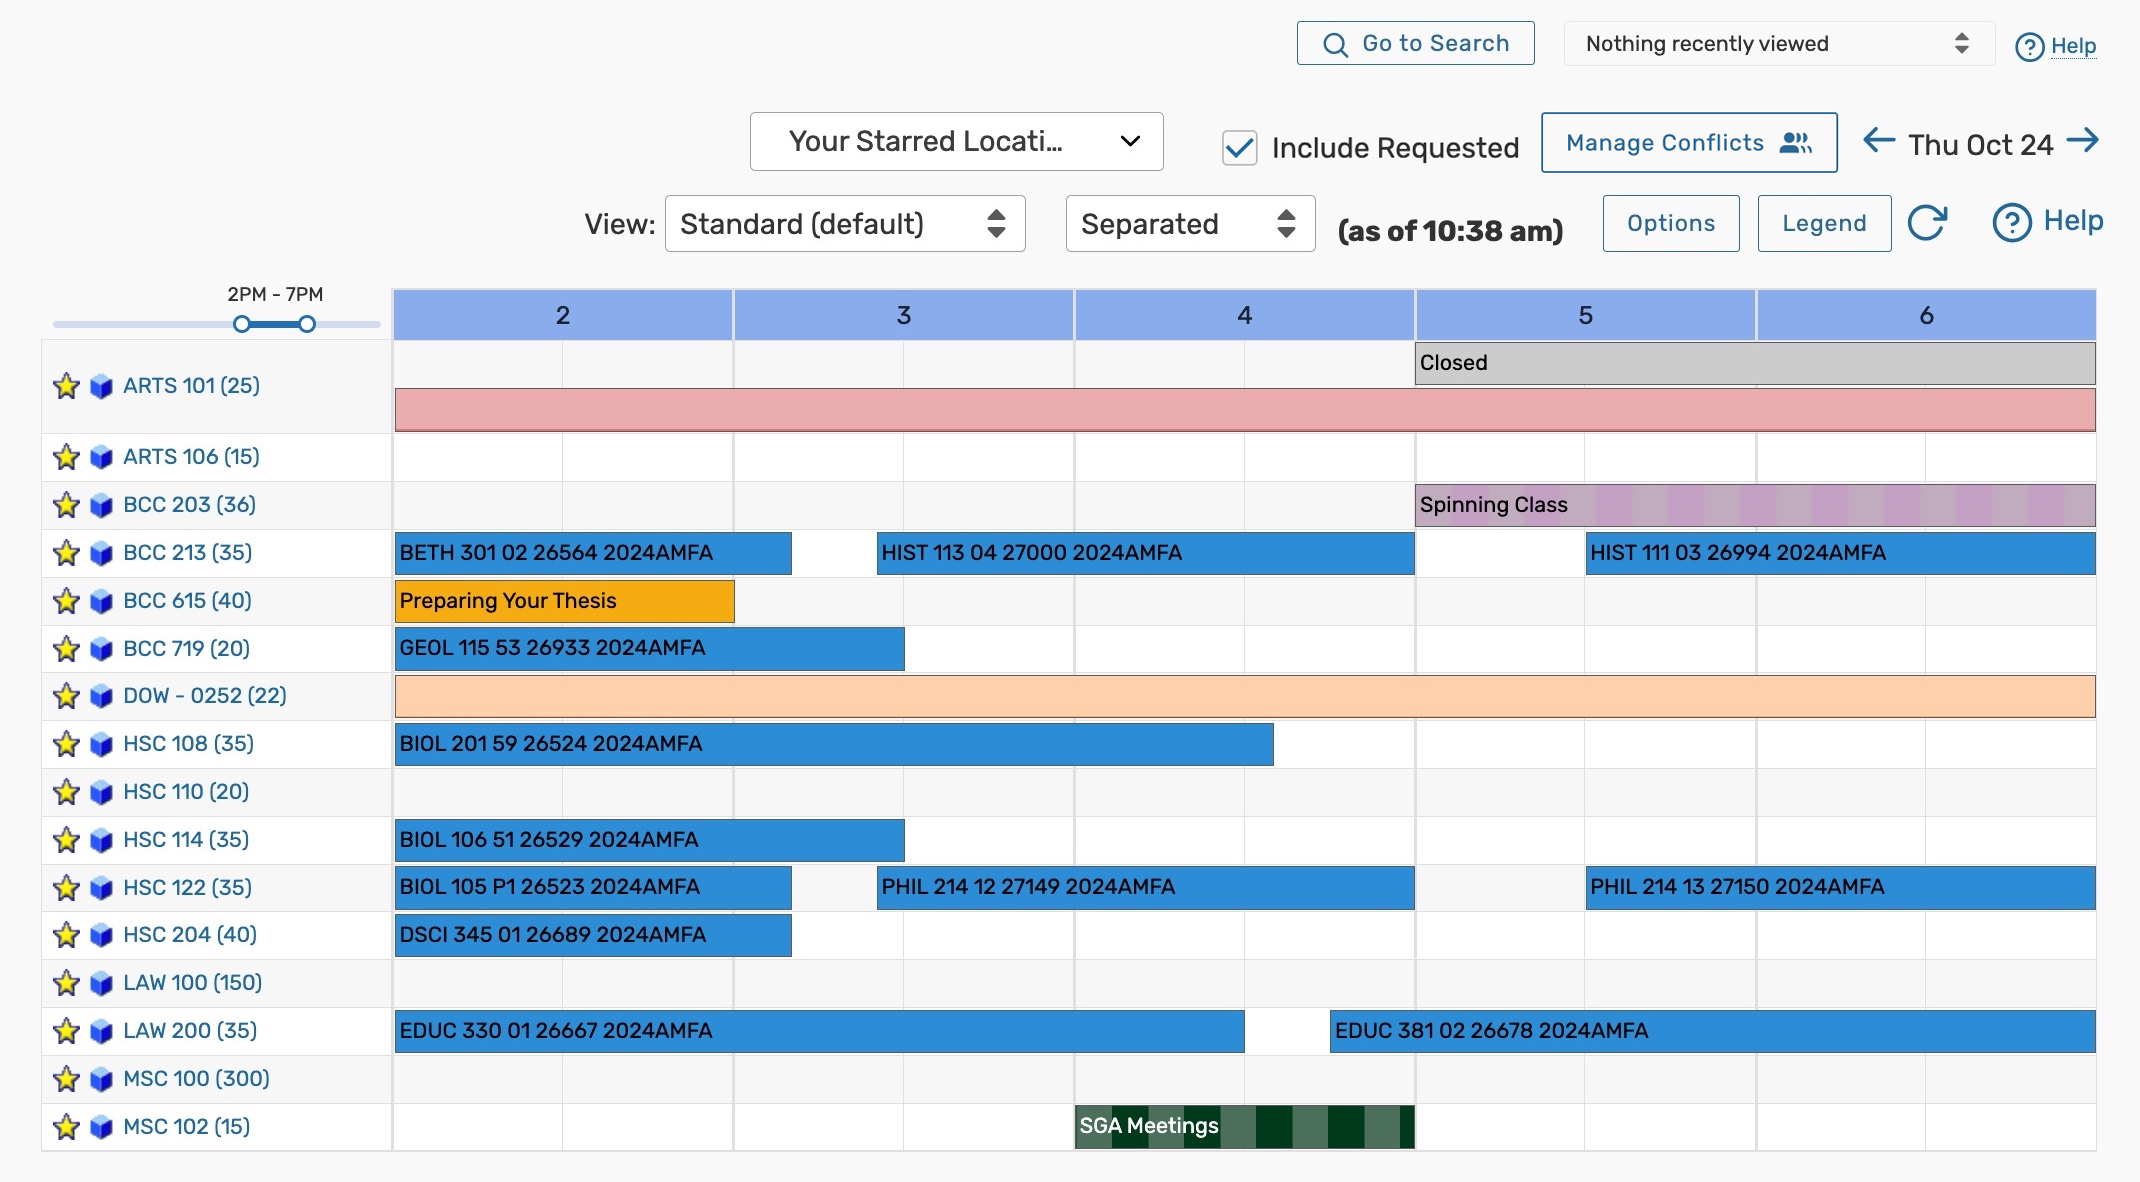Uncheck the Include Requested checkbox
The image size is (2140, 1182).
[x=1239, y=147]
